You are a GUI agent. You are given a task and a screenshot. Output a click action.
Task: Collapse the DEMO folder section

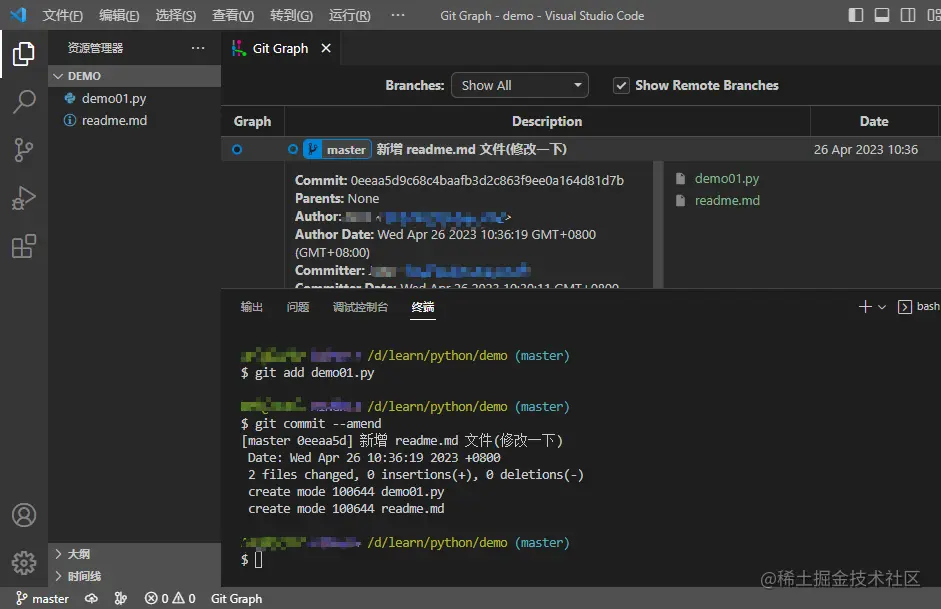tap(84, 76)
